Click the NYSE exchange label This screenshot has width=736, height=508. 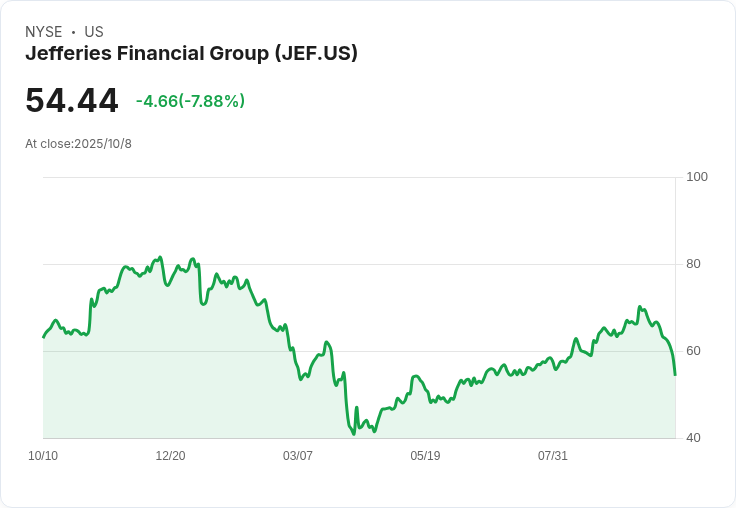(x=44, y=32)
